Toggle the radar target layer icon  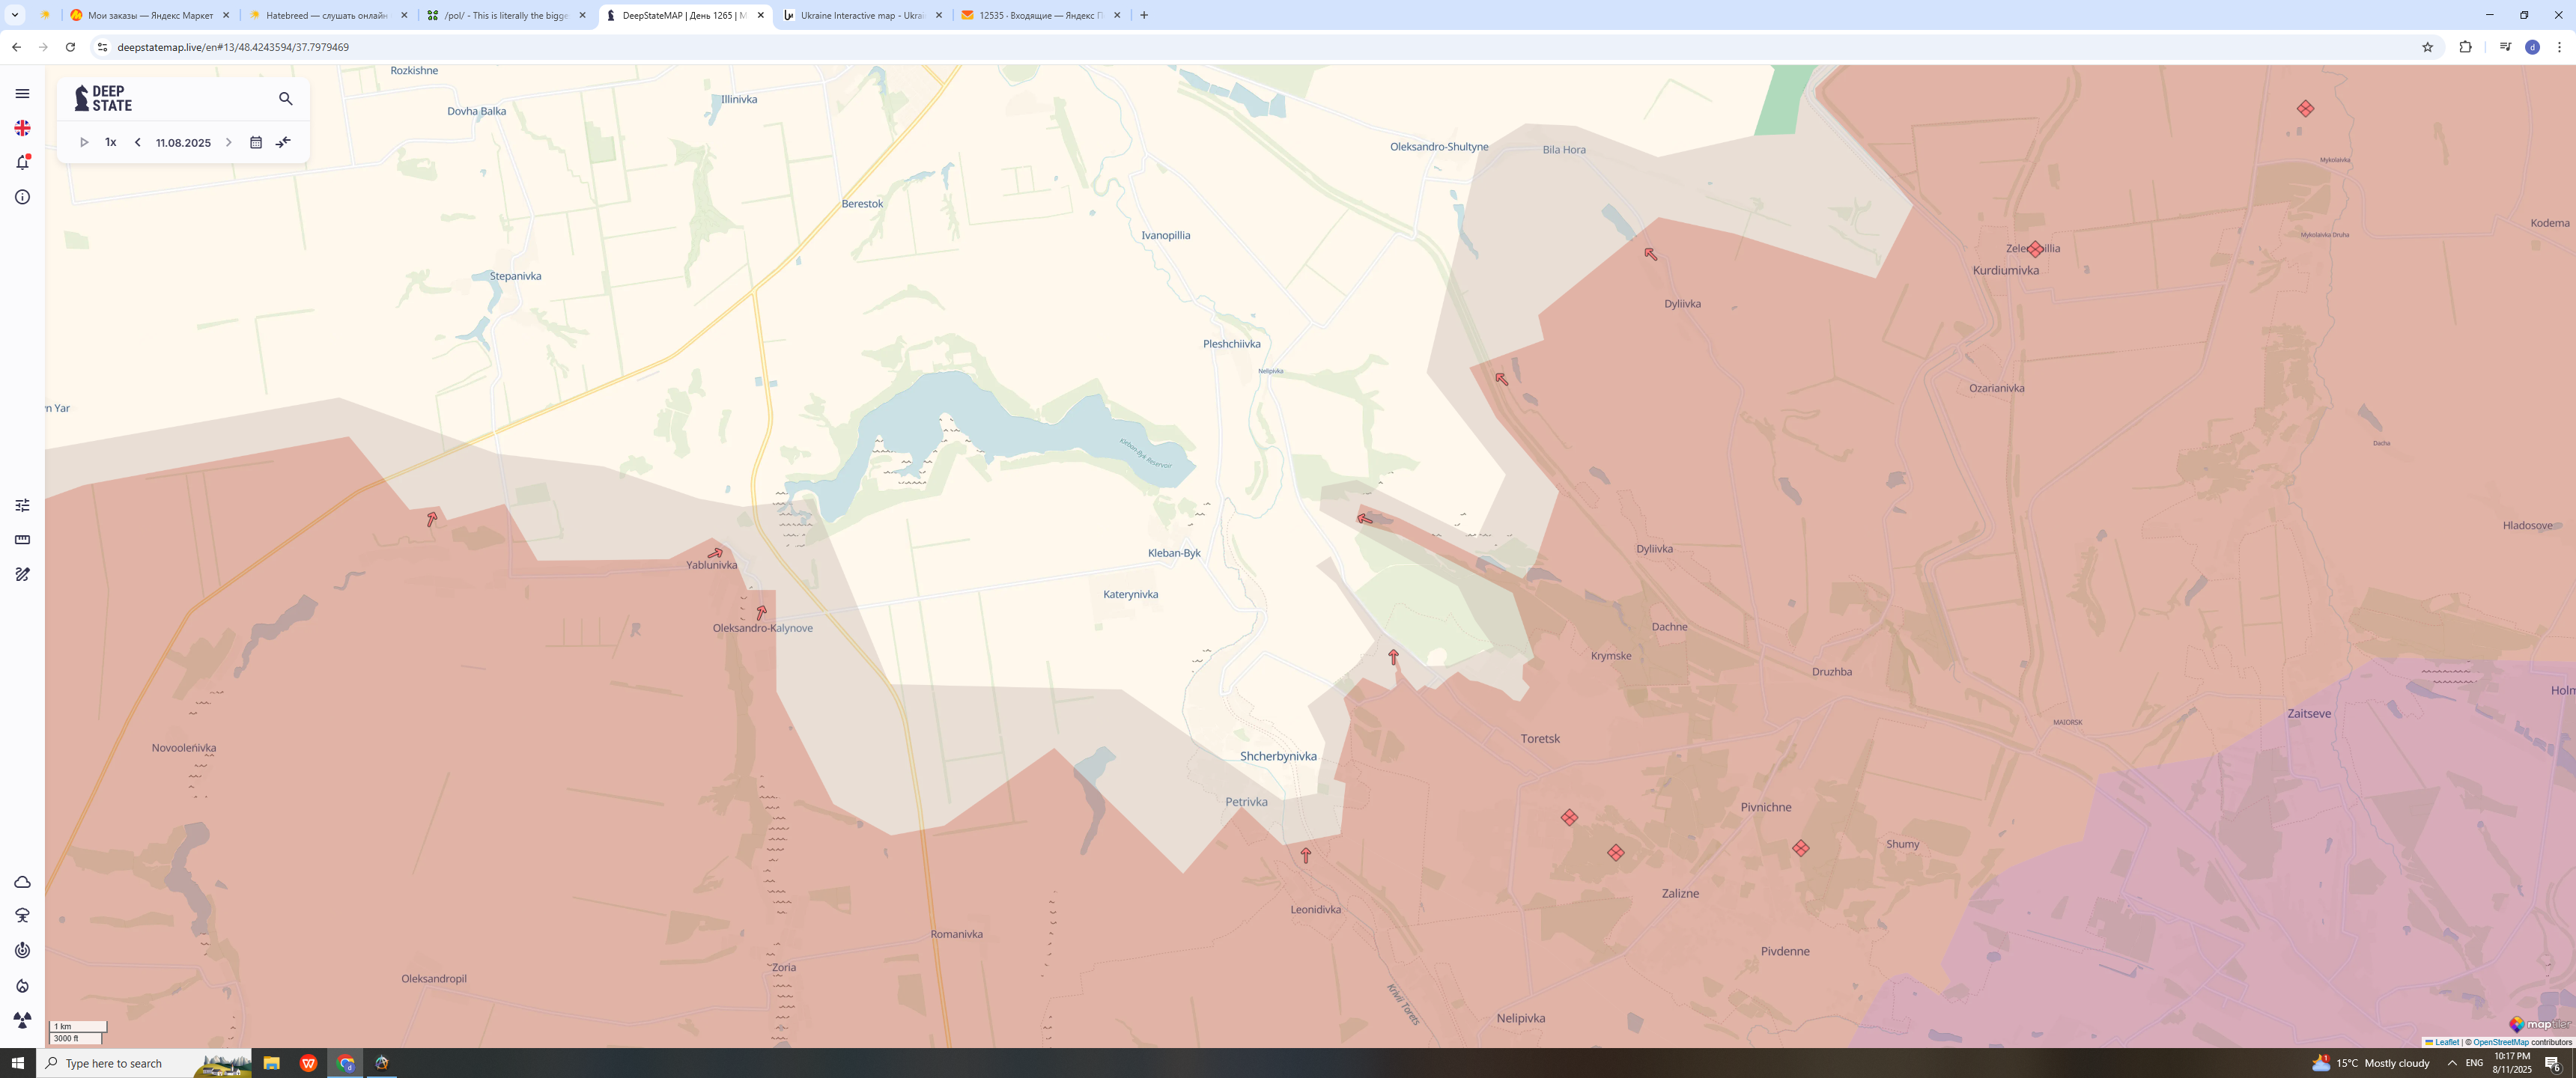22,950
